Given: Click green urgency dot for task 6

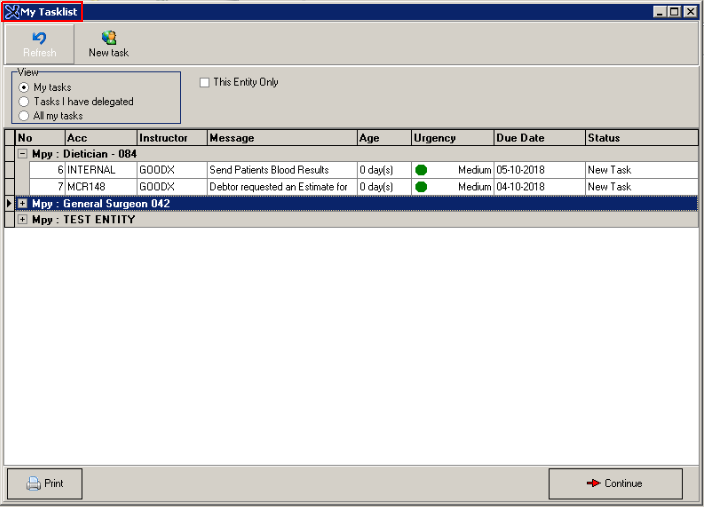Looking at the screenshot, I should click(x=421, y=171).
